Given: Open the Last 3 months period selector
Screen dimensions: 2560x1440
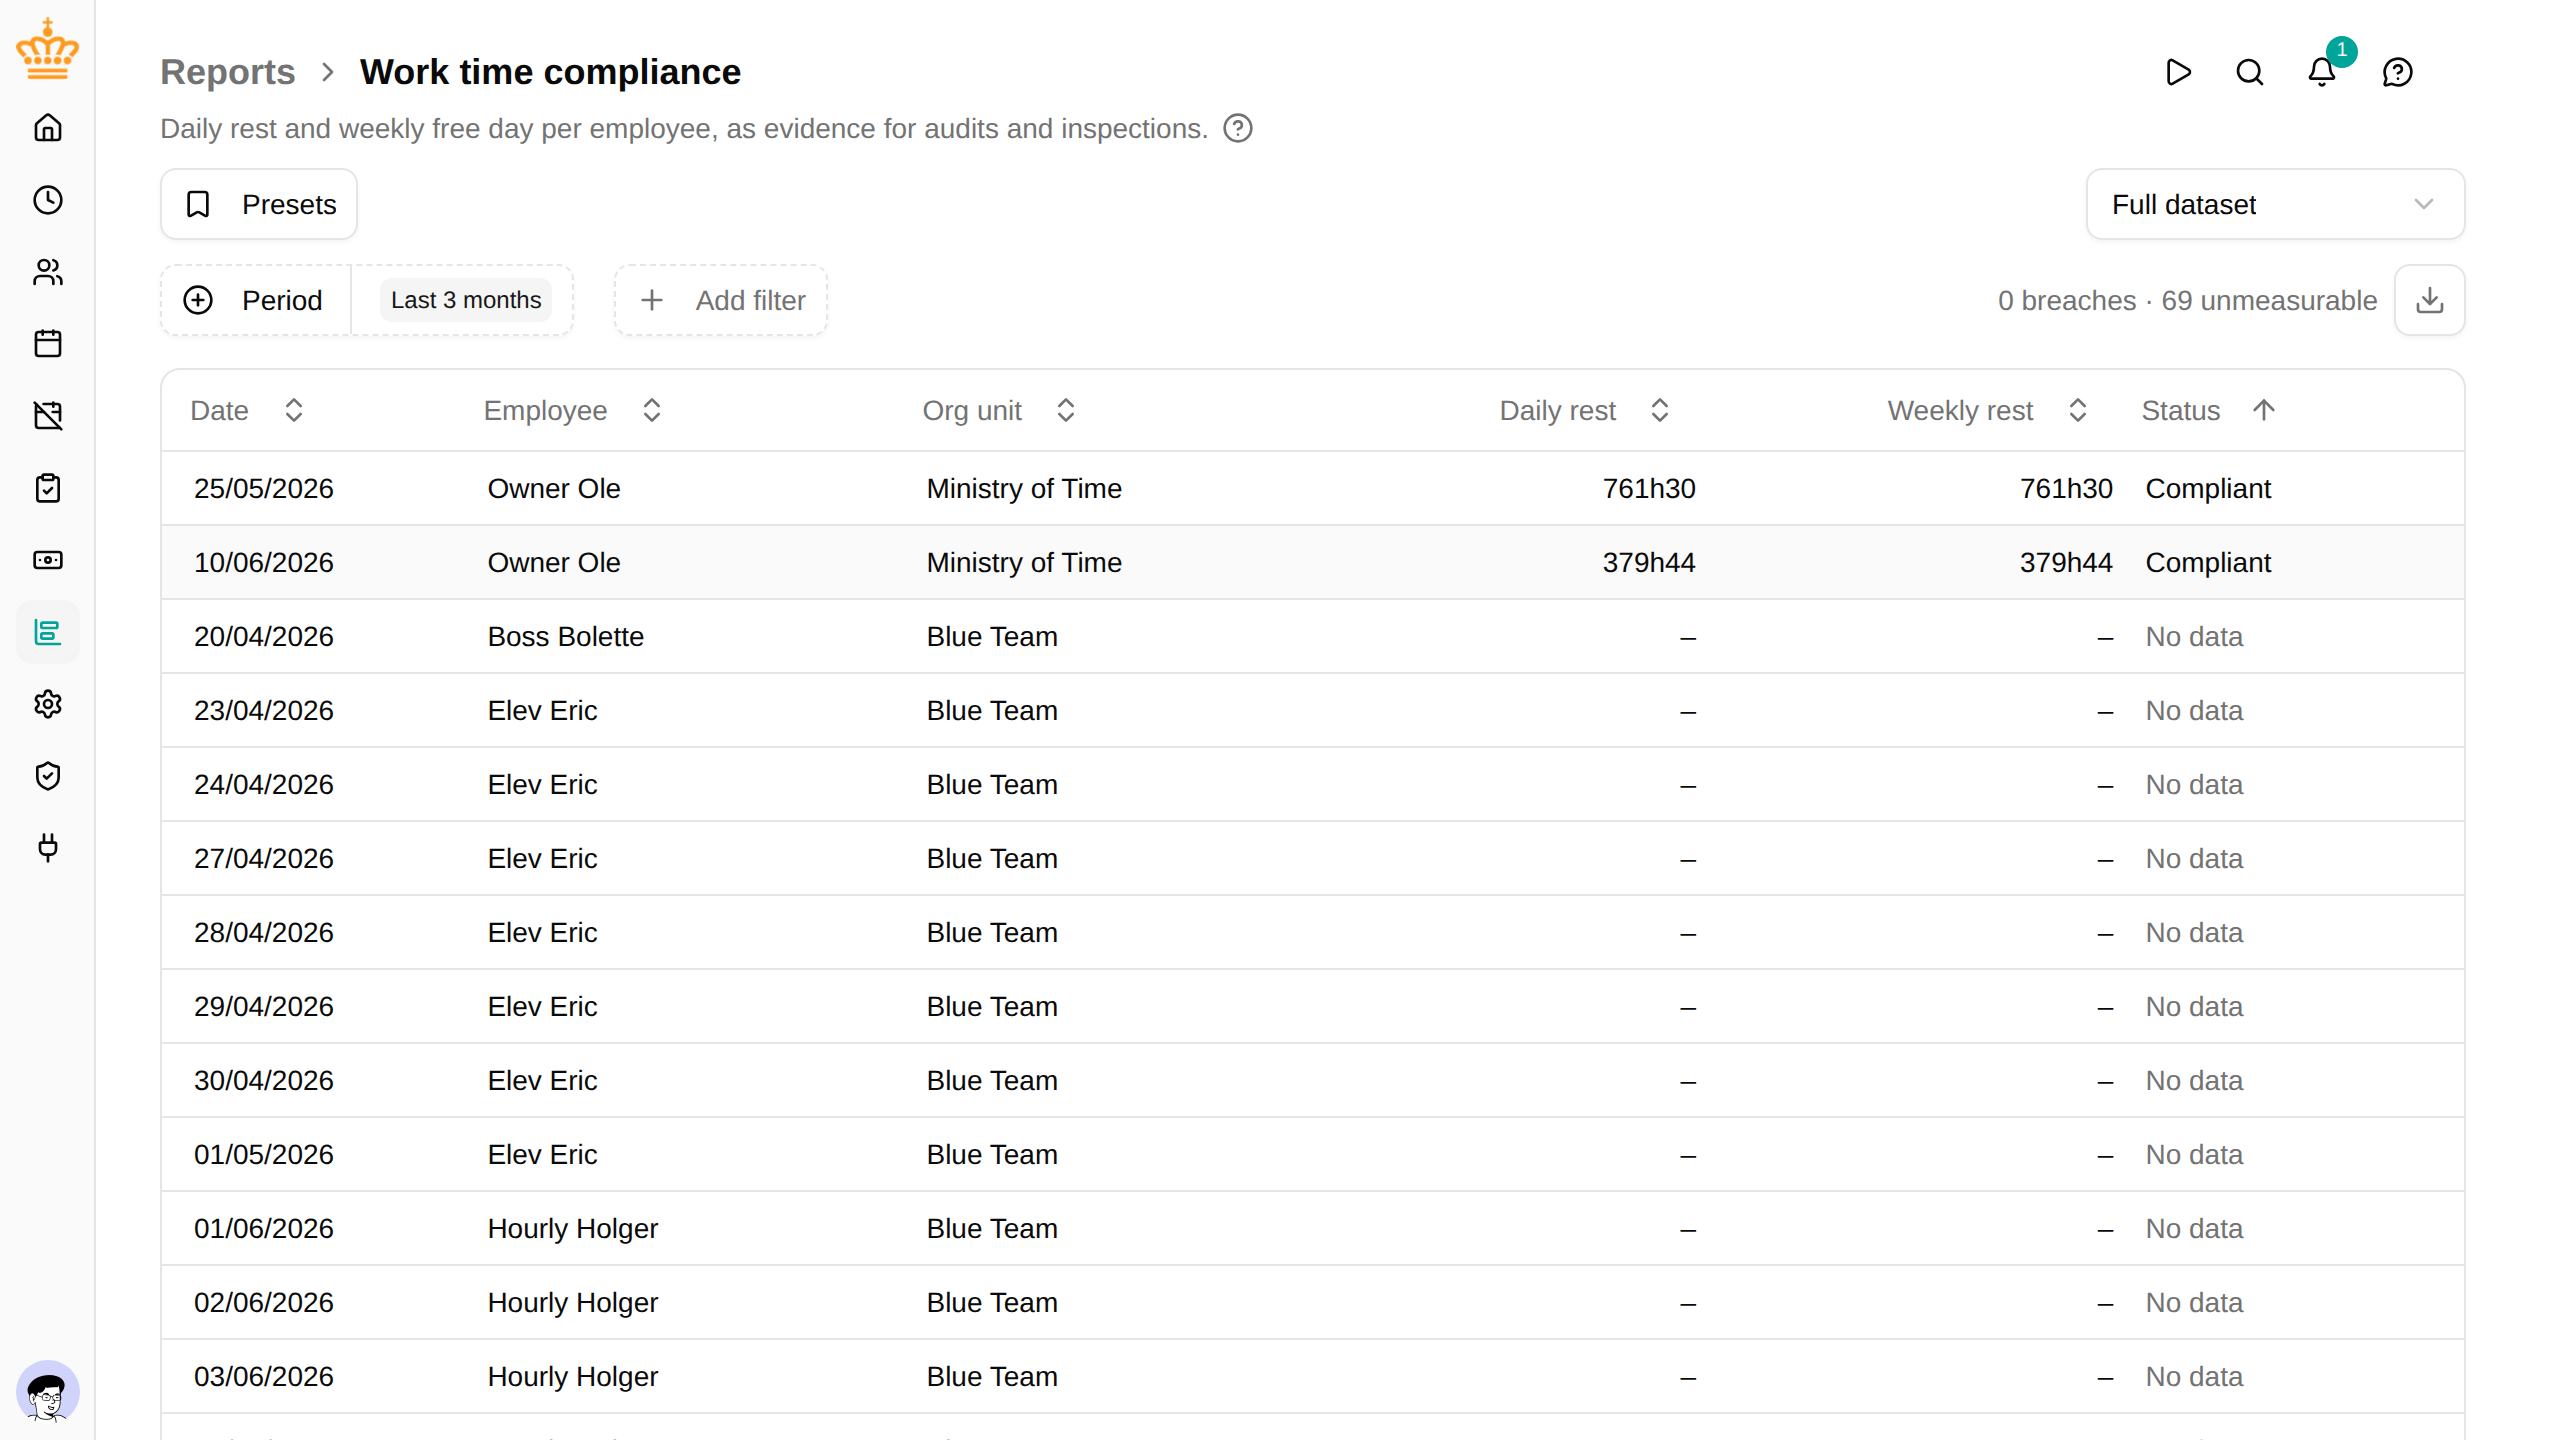Looking at the screenshot, I should (x=466, y=300).
